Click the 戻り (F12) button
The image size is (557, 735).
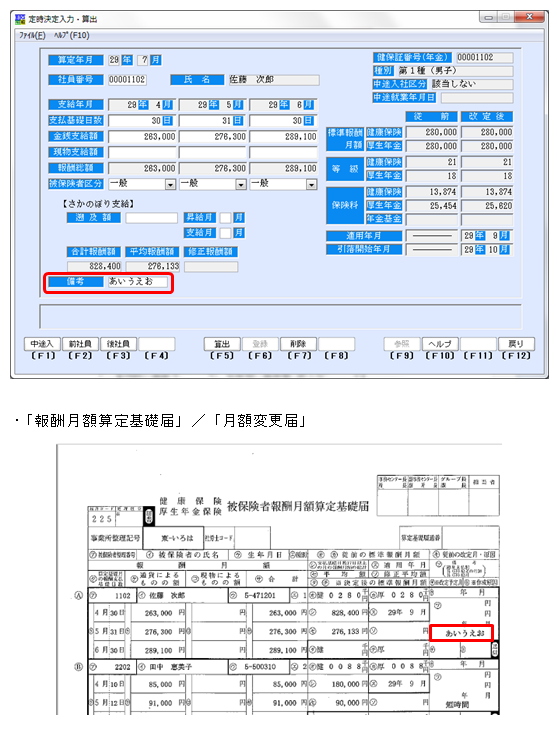click(516, 344)
